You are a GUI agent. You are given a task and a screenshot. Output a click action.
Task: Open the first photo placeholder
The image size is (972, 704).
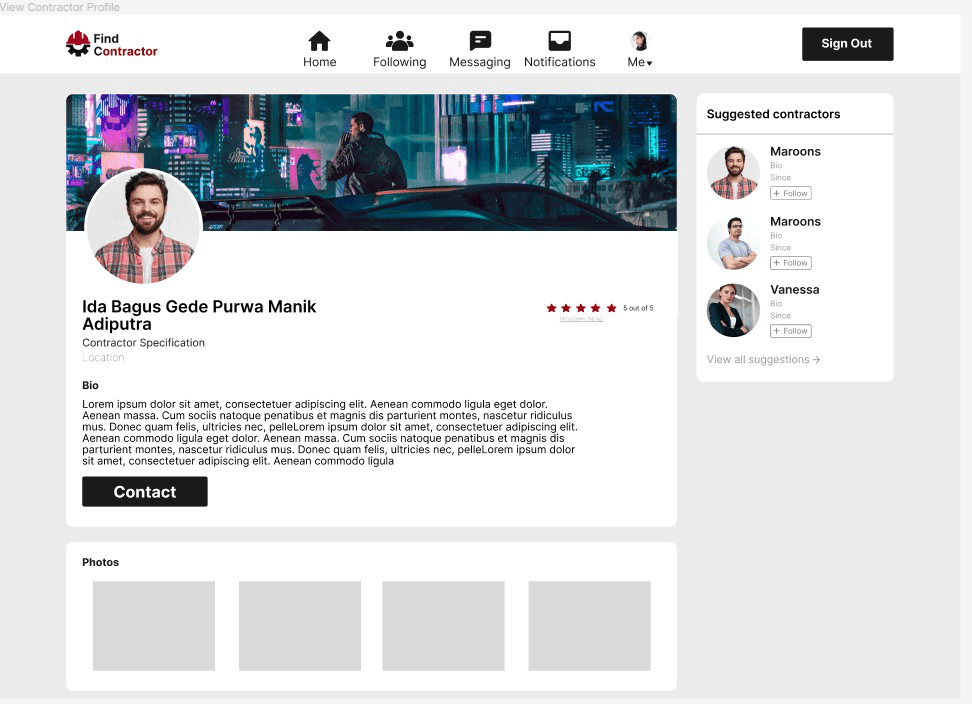coord(154,626)
